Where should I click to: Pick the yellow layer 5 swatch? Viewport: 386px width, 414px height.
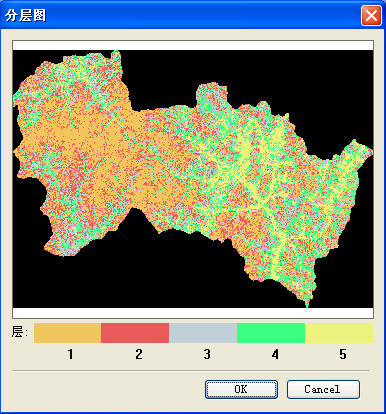point(339,333)
